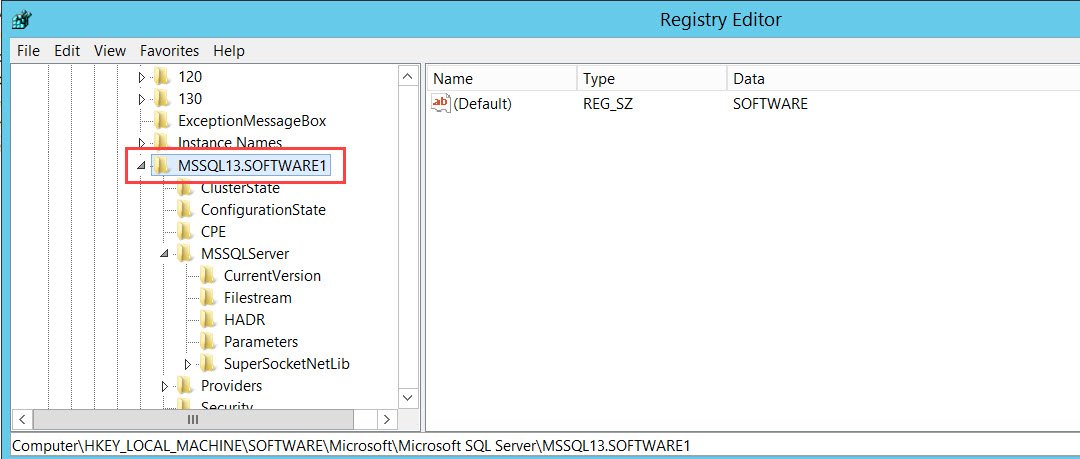This screenshot has width=1080, height=459.
Task: Click the ClusterState folder icon
Action: click(185, 188)
